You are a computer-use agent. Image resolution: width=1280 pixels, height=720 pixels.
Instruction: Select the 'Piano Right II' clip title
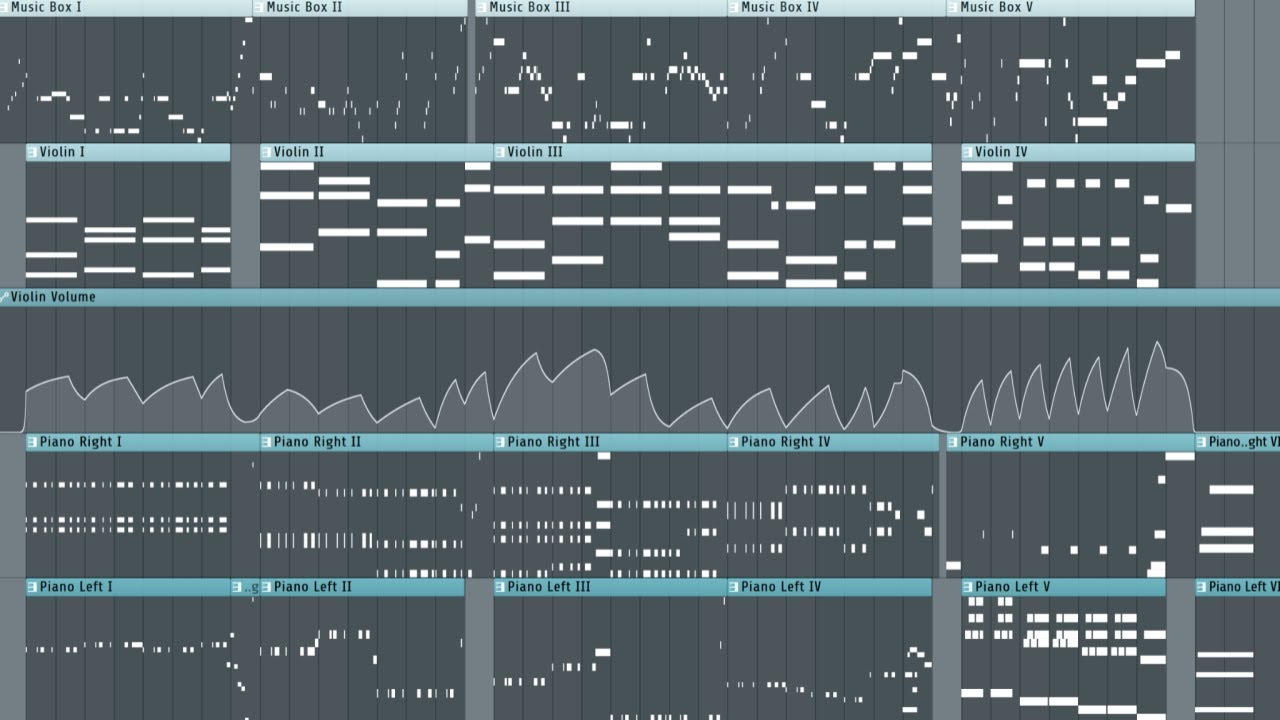(318, 442)
